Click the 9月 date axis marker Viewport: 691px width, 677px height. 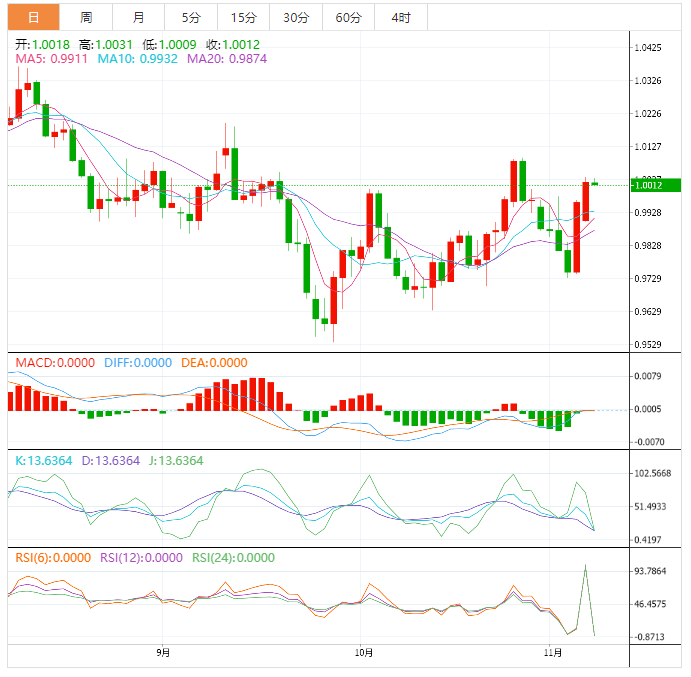point(163,652)
